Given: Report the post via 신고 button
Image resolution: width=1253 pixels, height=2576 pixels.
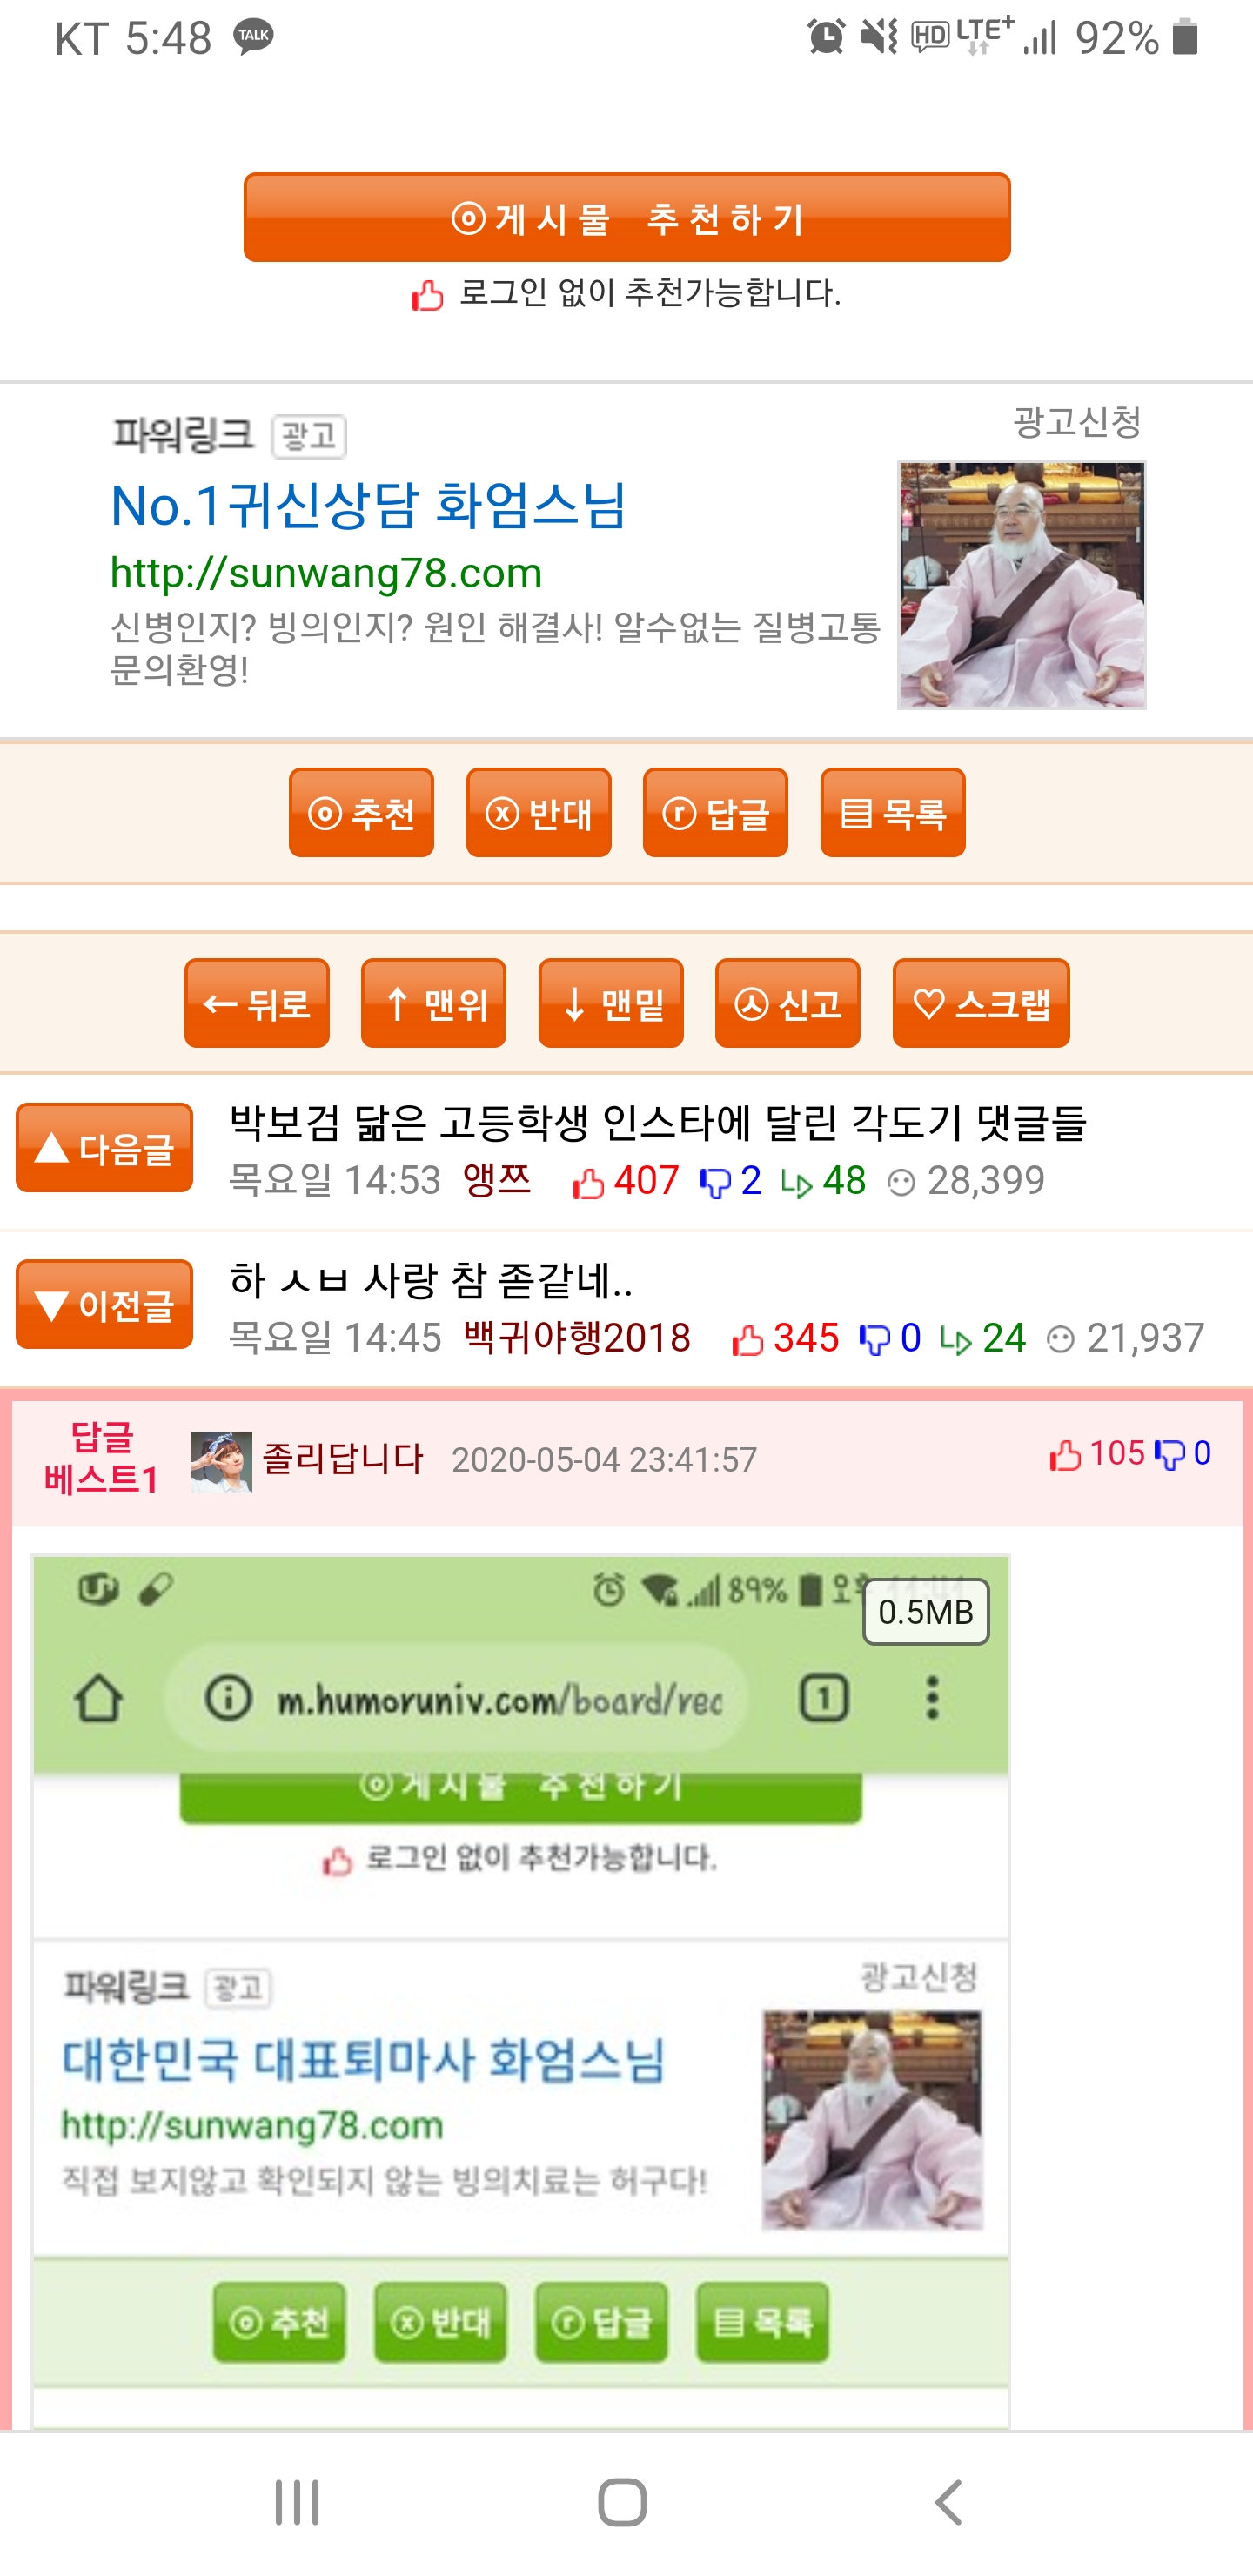Looking at the screenshot, I should pos(787,1003).
